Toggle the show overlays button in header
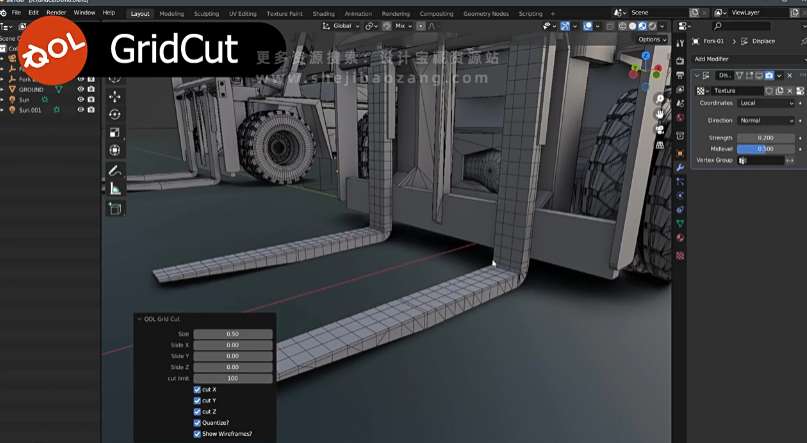The image size is (807, 443). pyautogui.click(x=588, y=26)
